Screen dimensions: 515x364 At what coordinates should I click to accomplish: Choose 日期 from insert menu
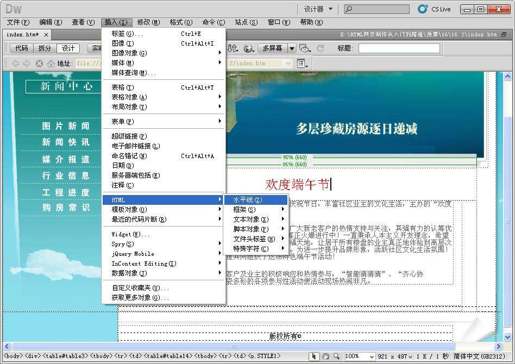[x=164, y=165]
